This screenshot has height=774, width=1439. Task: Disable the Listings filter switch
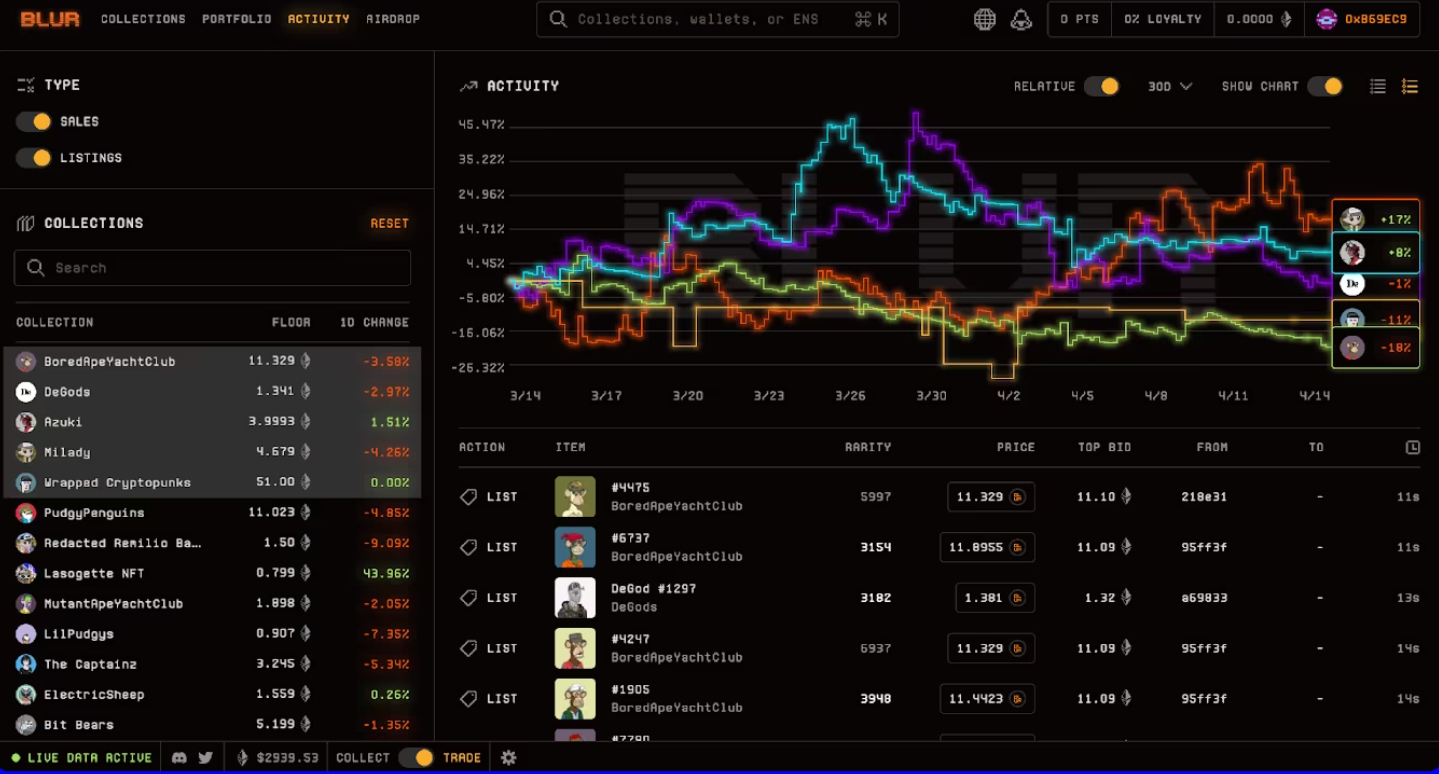[x=34, y=158]
